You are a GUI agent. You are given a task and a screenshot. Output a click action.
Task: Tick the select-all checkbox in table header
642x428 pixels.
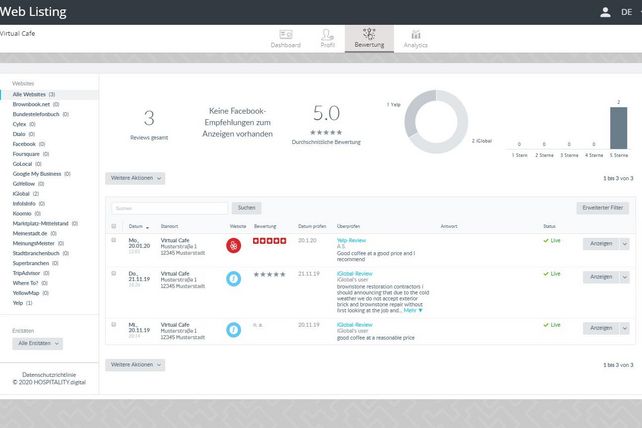tap(114, 226)
